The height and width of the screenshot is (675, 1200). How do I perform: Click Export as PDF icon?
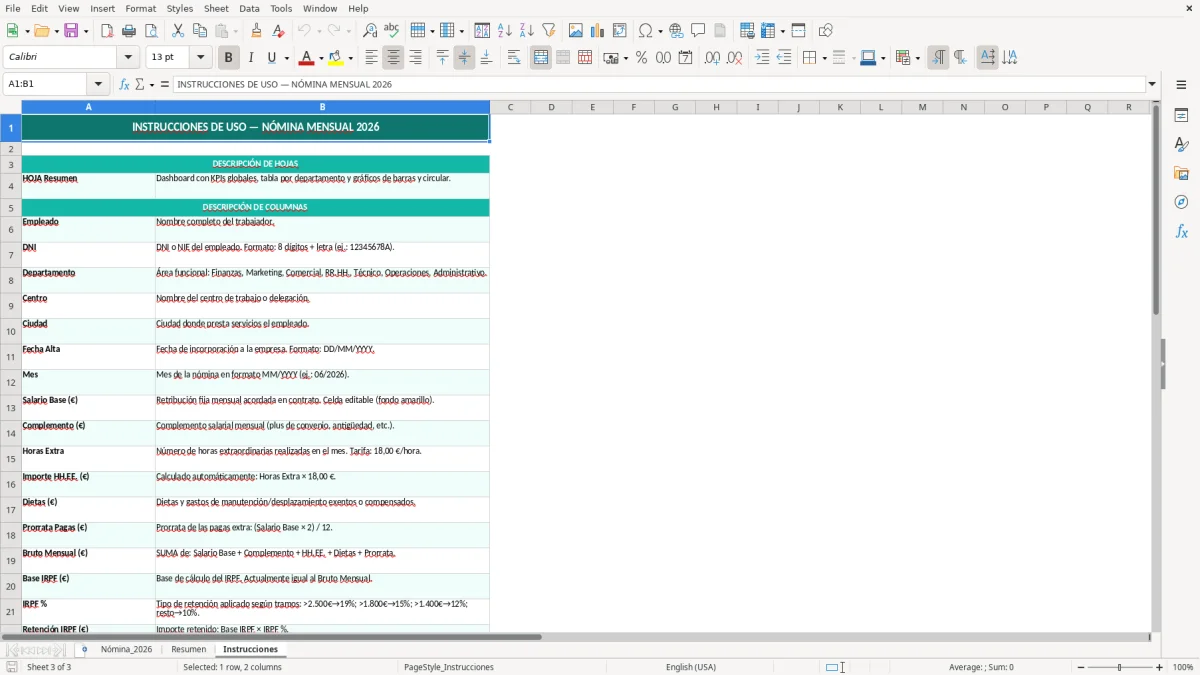click(107, 31)
